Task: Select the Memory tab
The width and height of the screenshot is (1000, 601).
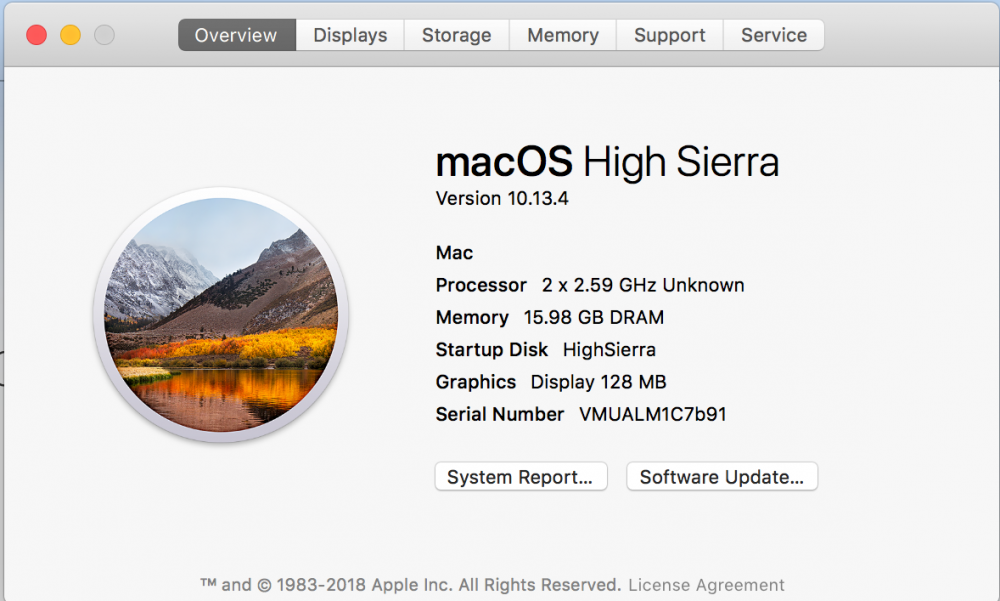Action: [x=562, y=35]
